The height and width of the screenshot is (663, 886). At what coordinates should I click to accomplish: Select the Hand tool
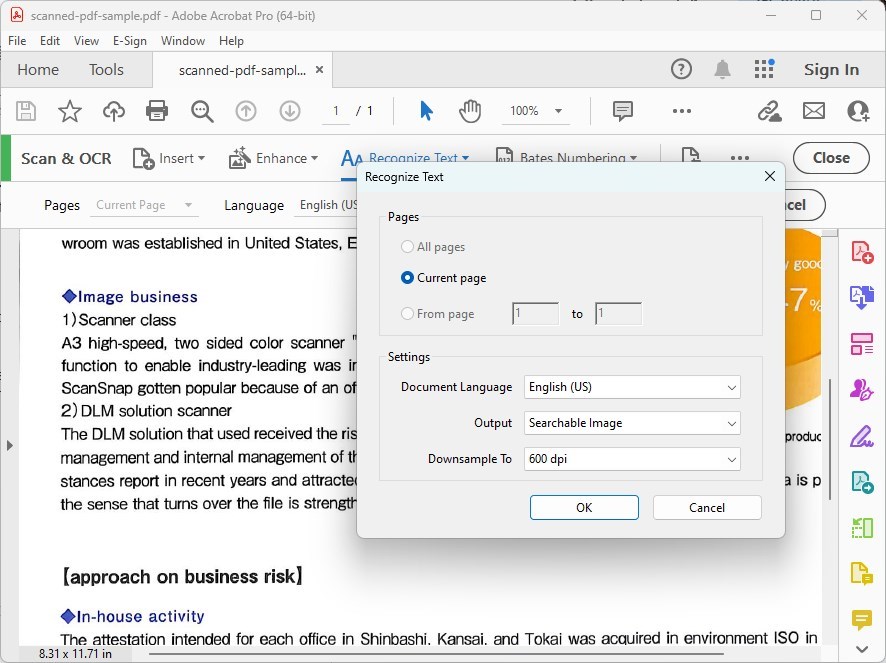pyautogui.click(x=470, y=111)
